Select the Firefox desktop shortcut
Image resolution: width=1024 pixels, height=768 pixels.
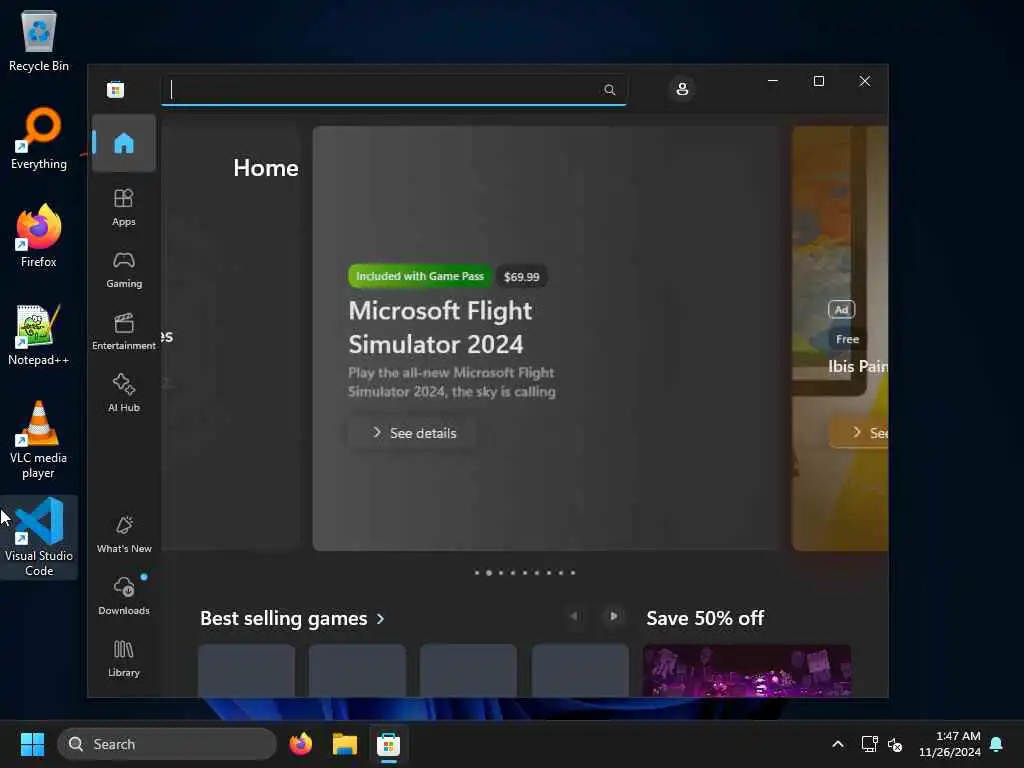[x=39, y=236]
